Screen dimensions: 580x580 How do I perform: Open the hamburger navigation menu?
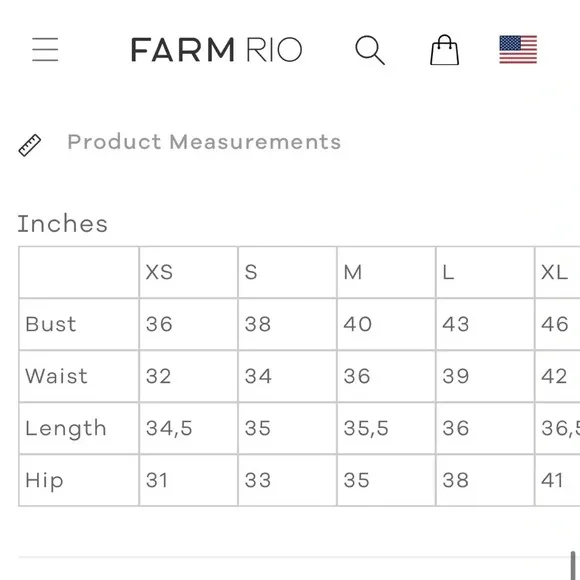point(45,49)
